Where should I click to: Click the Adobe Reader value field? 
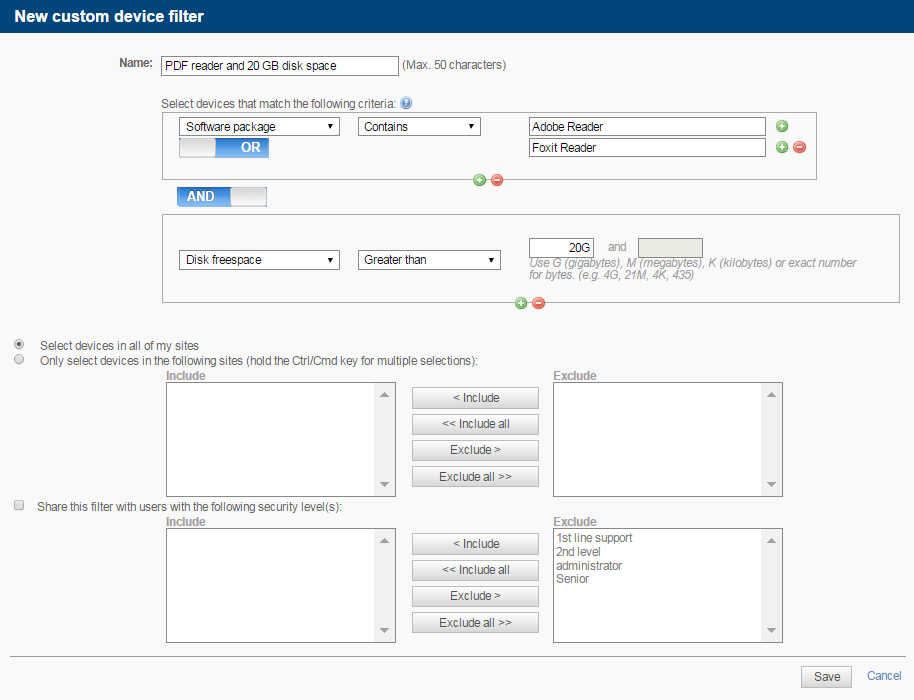click(x=647, y=126)
